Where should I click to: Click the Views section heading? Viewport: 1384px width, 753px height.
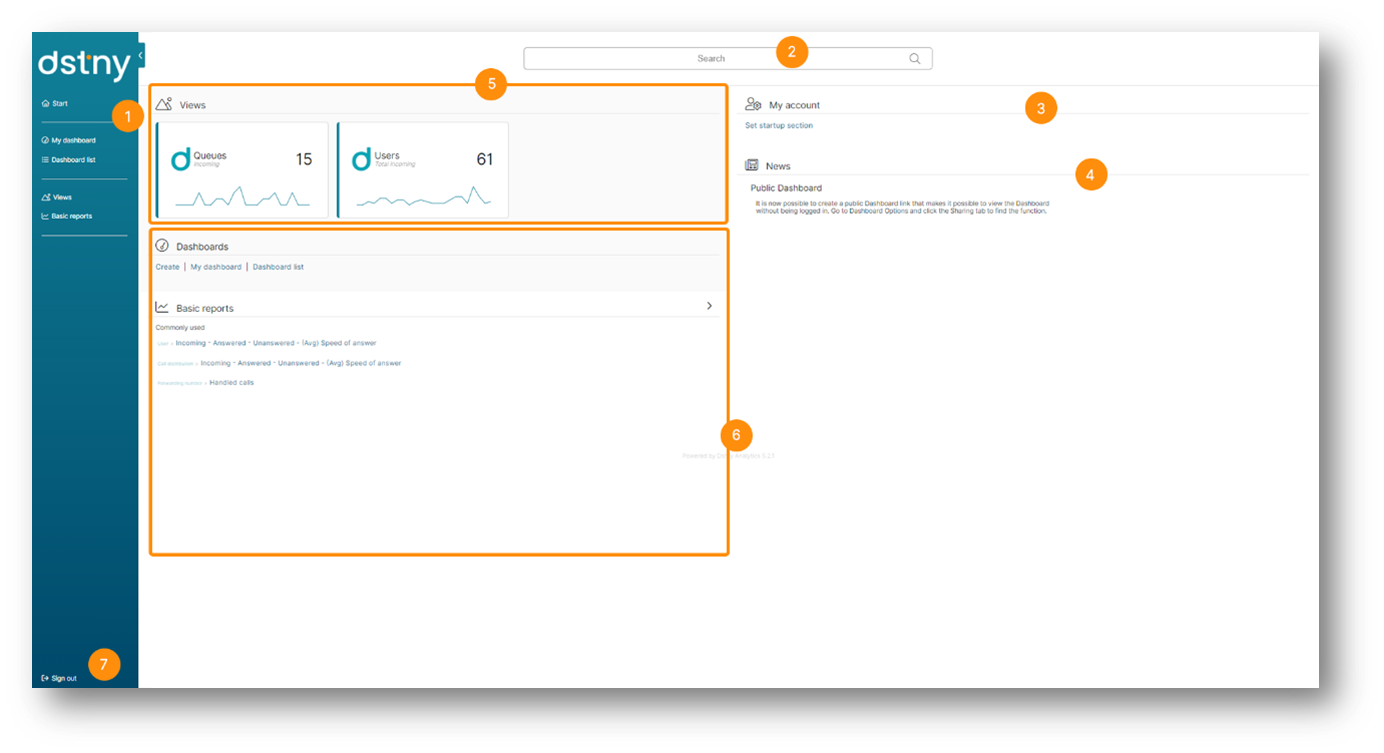point(193,105)
